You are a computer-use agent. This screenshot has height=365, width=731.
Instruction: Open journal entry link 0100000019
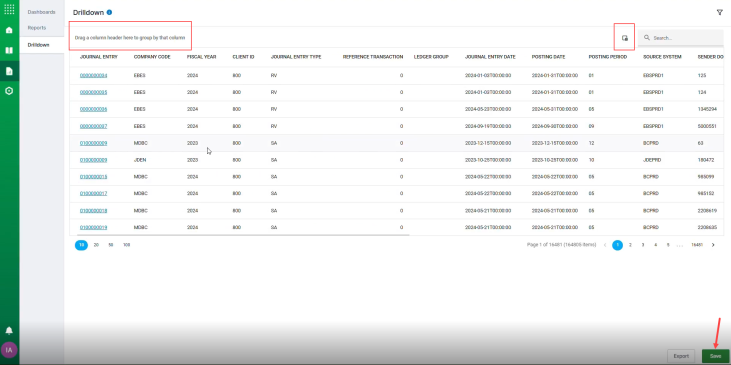(x=93, y=227)
